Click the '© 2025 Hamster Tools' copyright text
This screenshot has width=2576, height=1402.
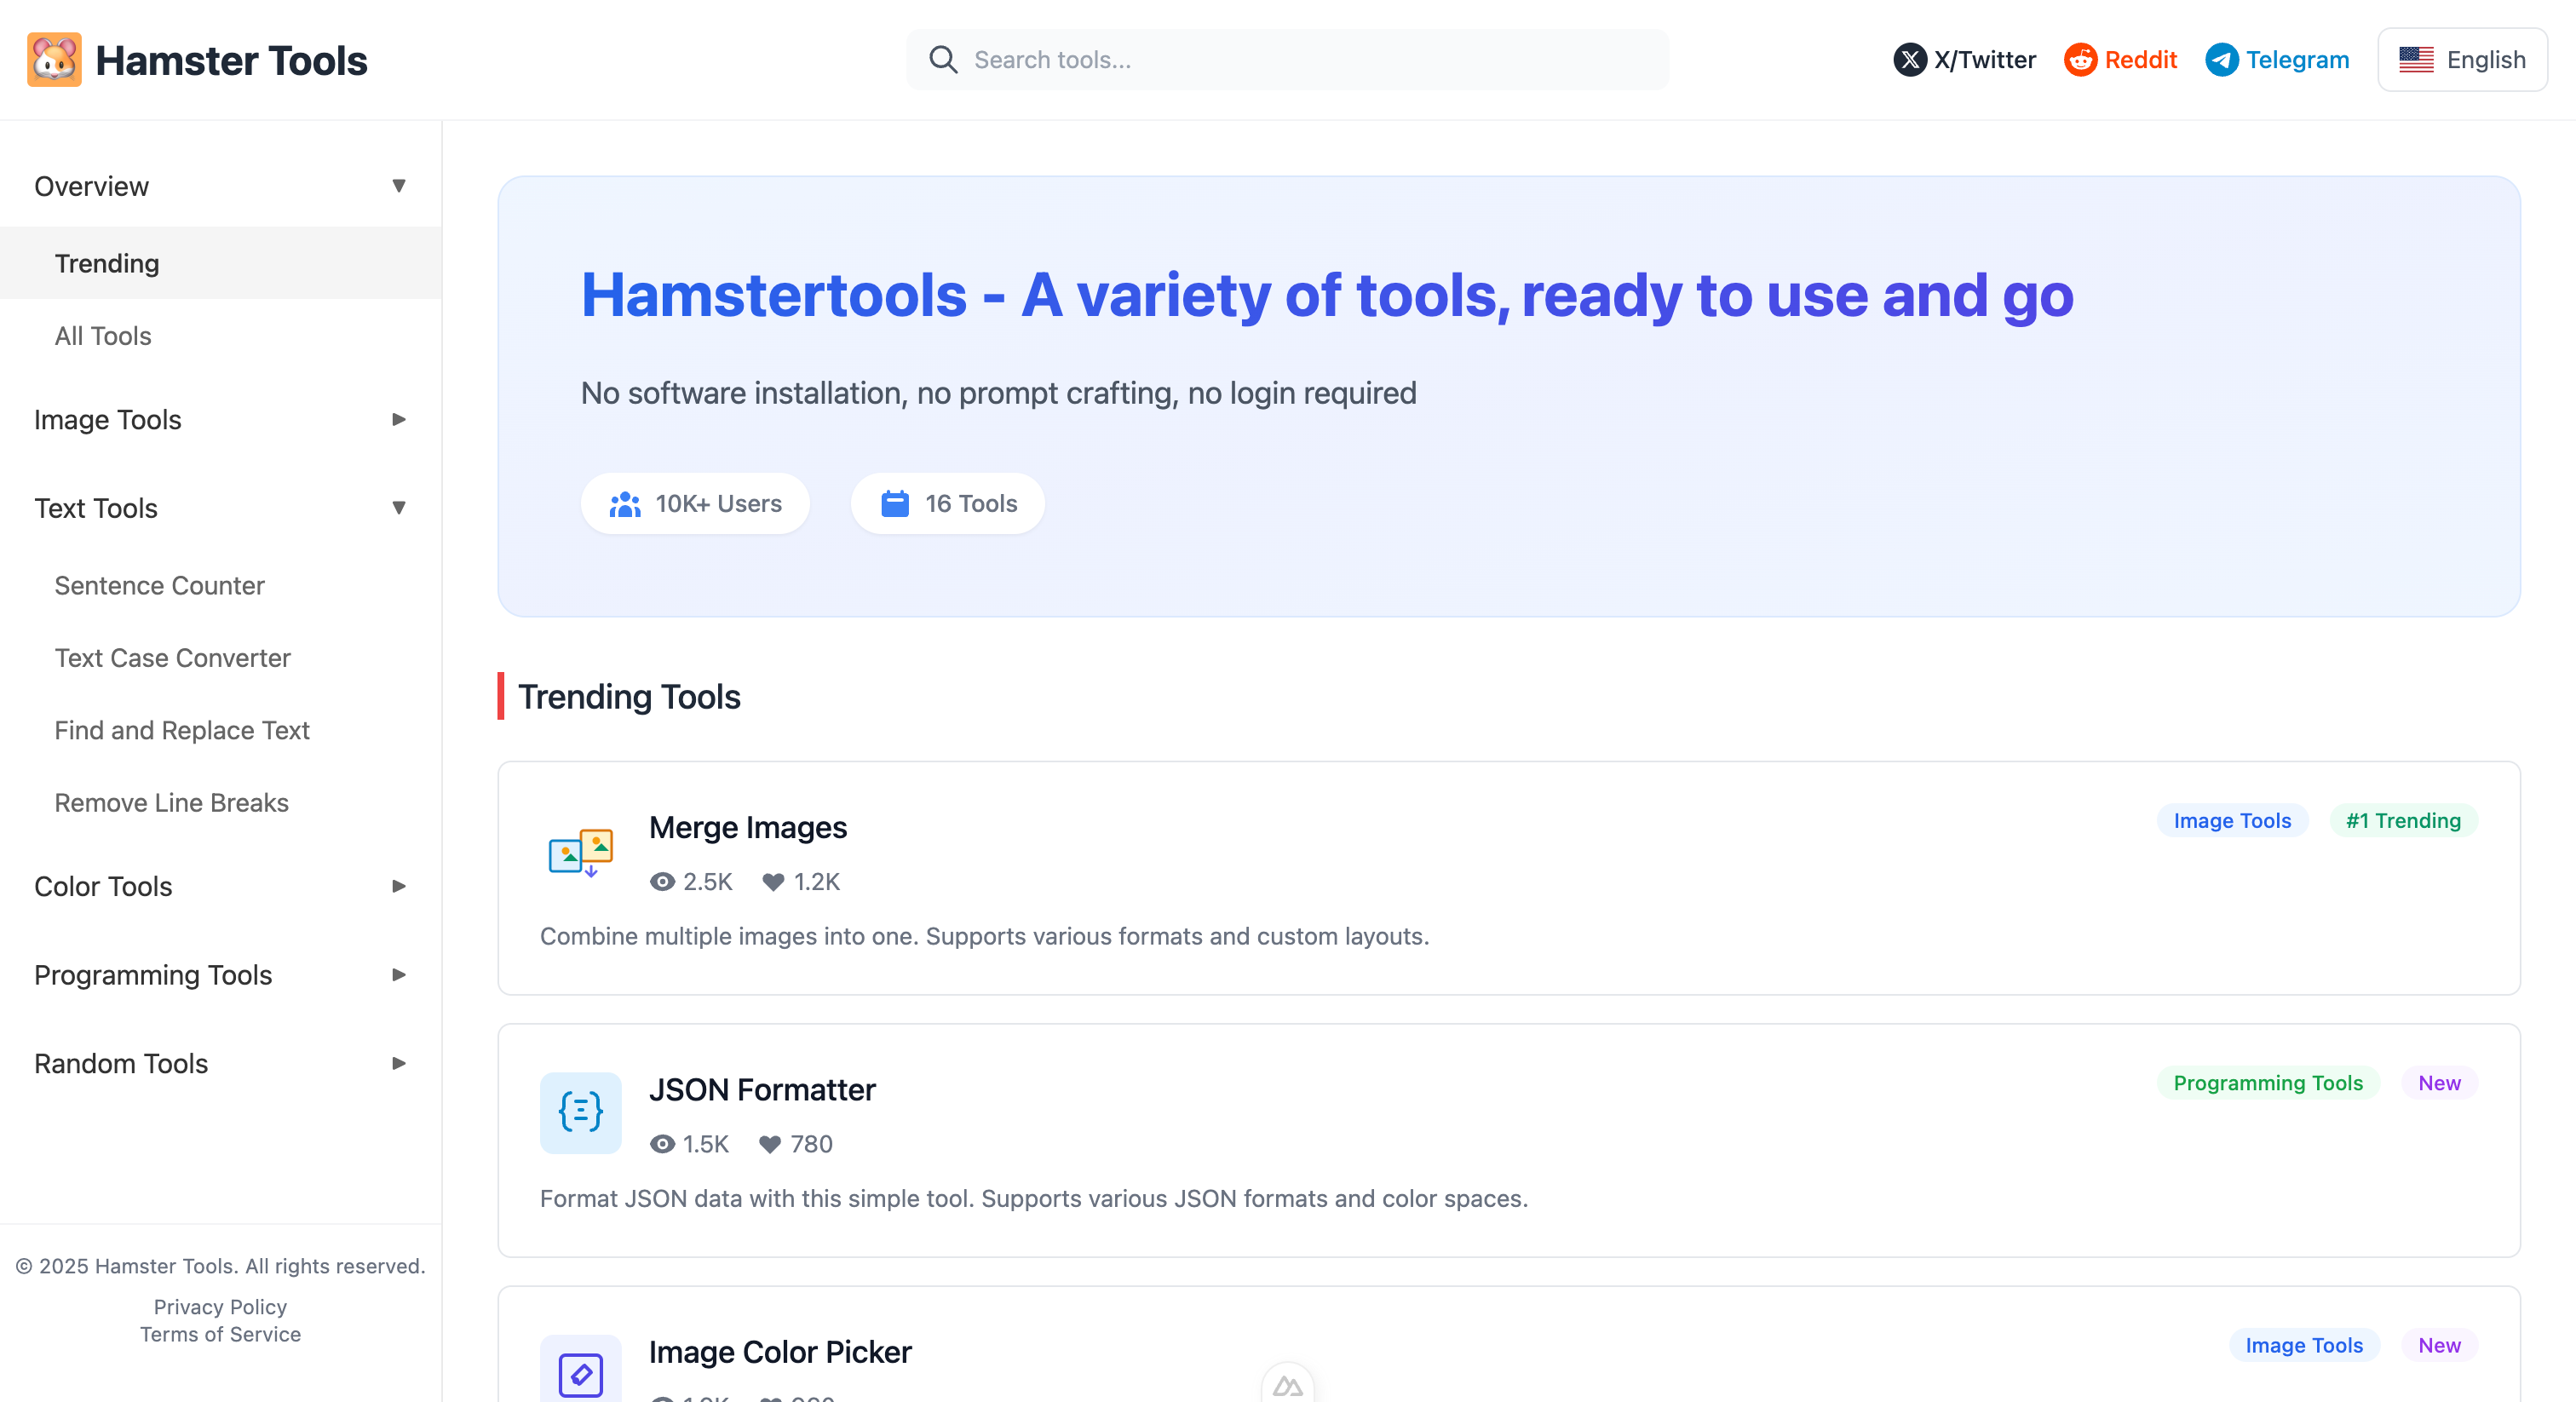click(x=220, y=1266)
